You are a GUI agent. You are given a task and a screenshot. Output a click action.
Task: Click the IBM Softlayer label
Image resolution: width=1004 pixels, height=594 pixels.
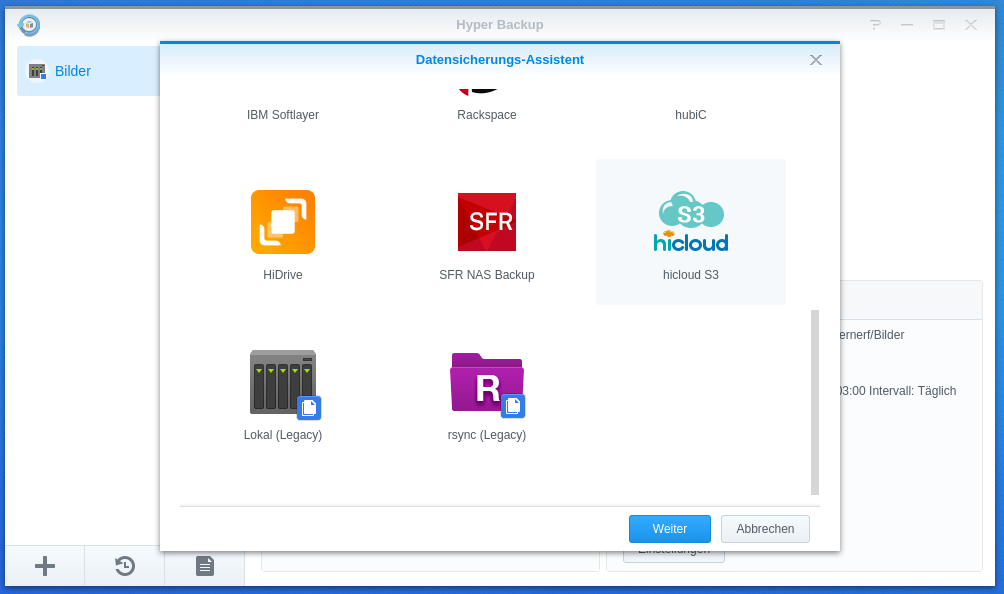click(x=283, y=115)
